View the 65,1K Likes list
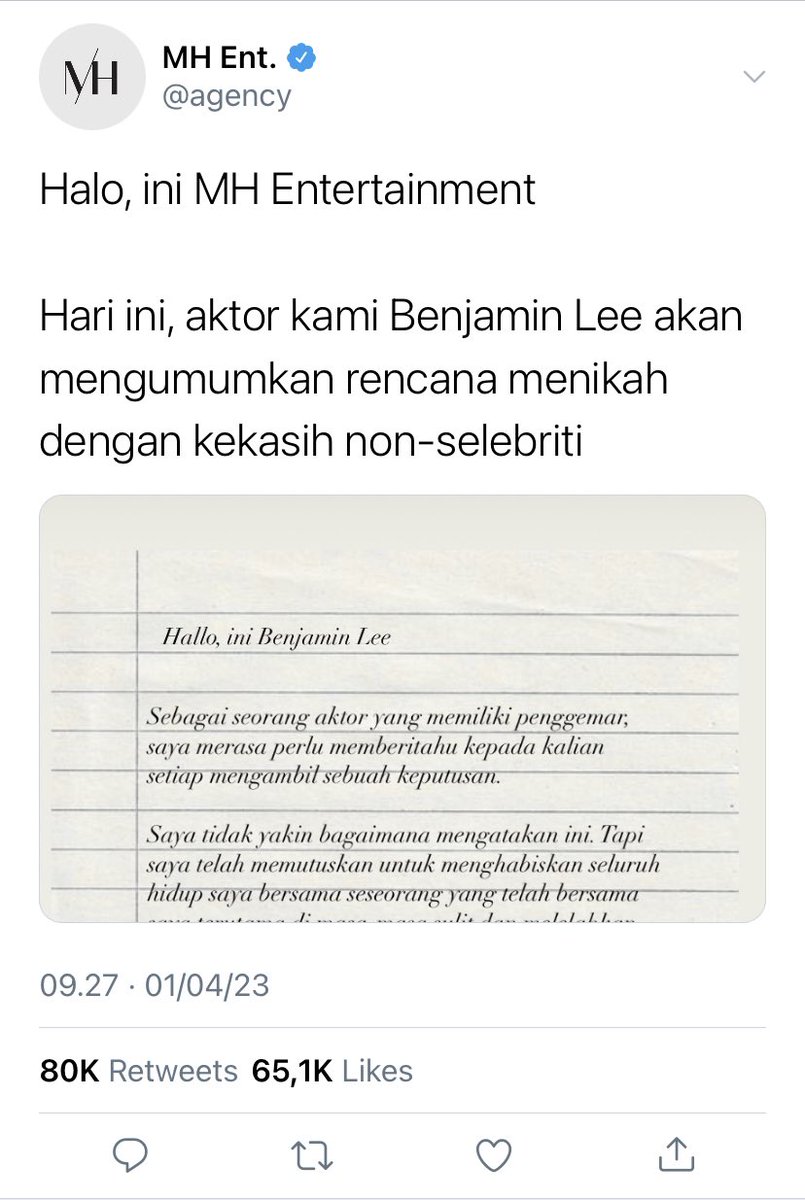Screen dimensions: 805x1200 (x=332, y=1071)
